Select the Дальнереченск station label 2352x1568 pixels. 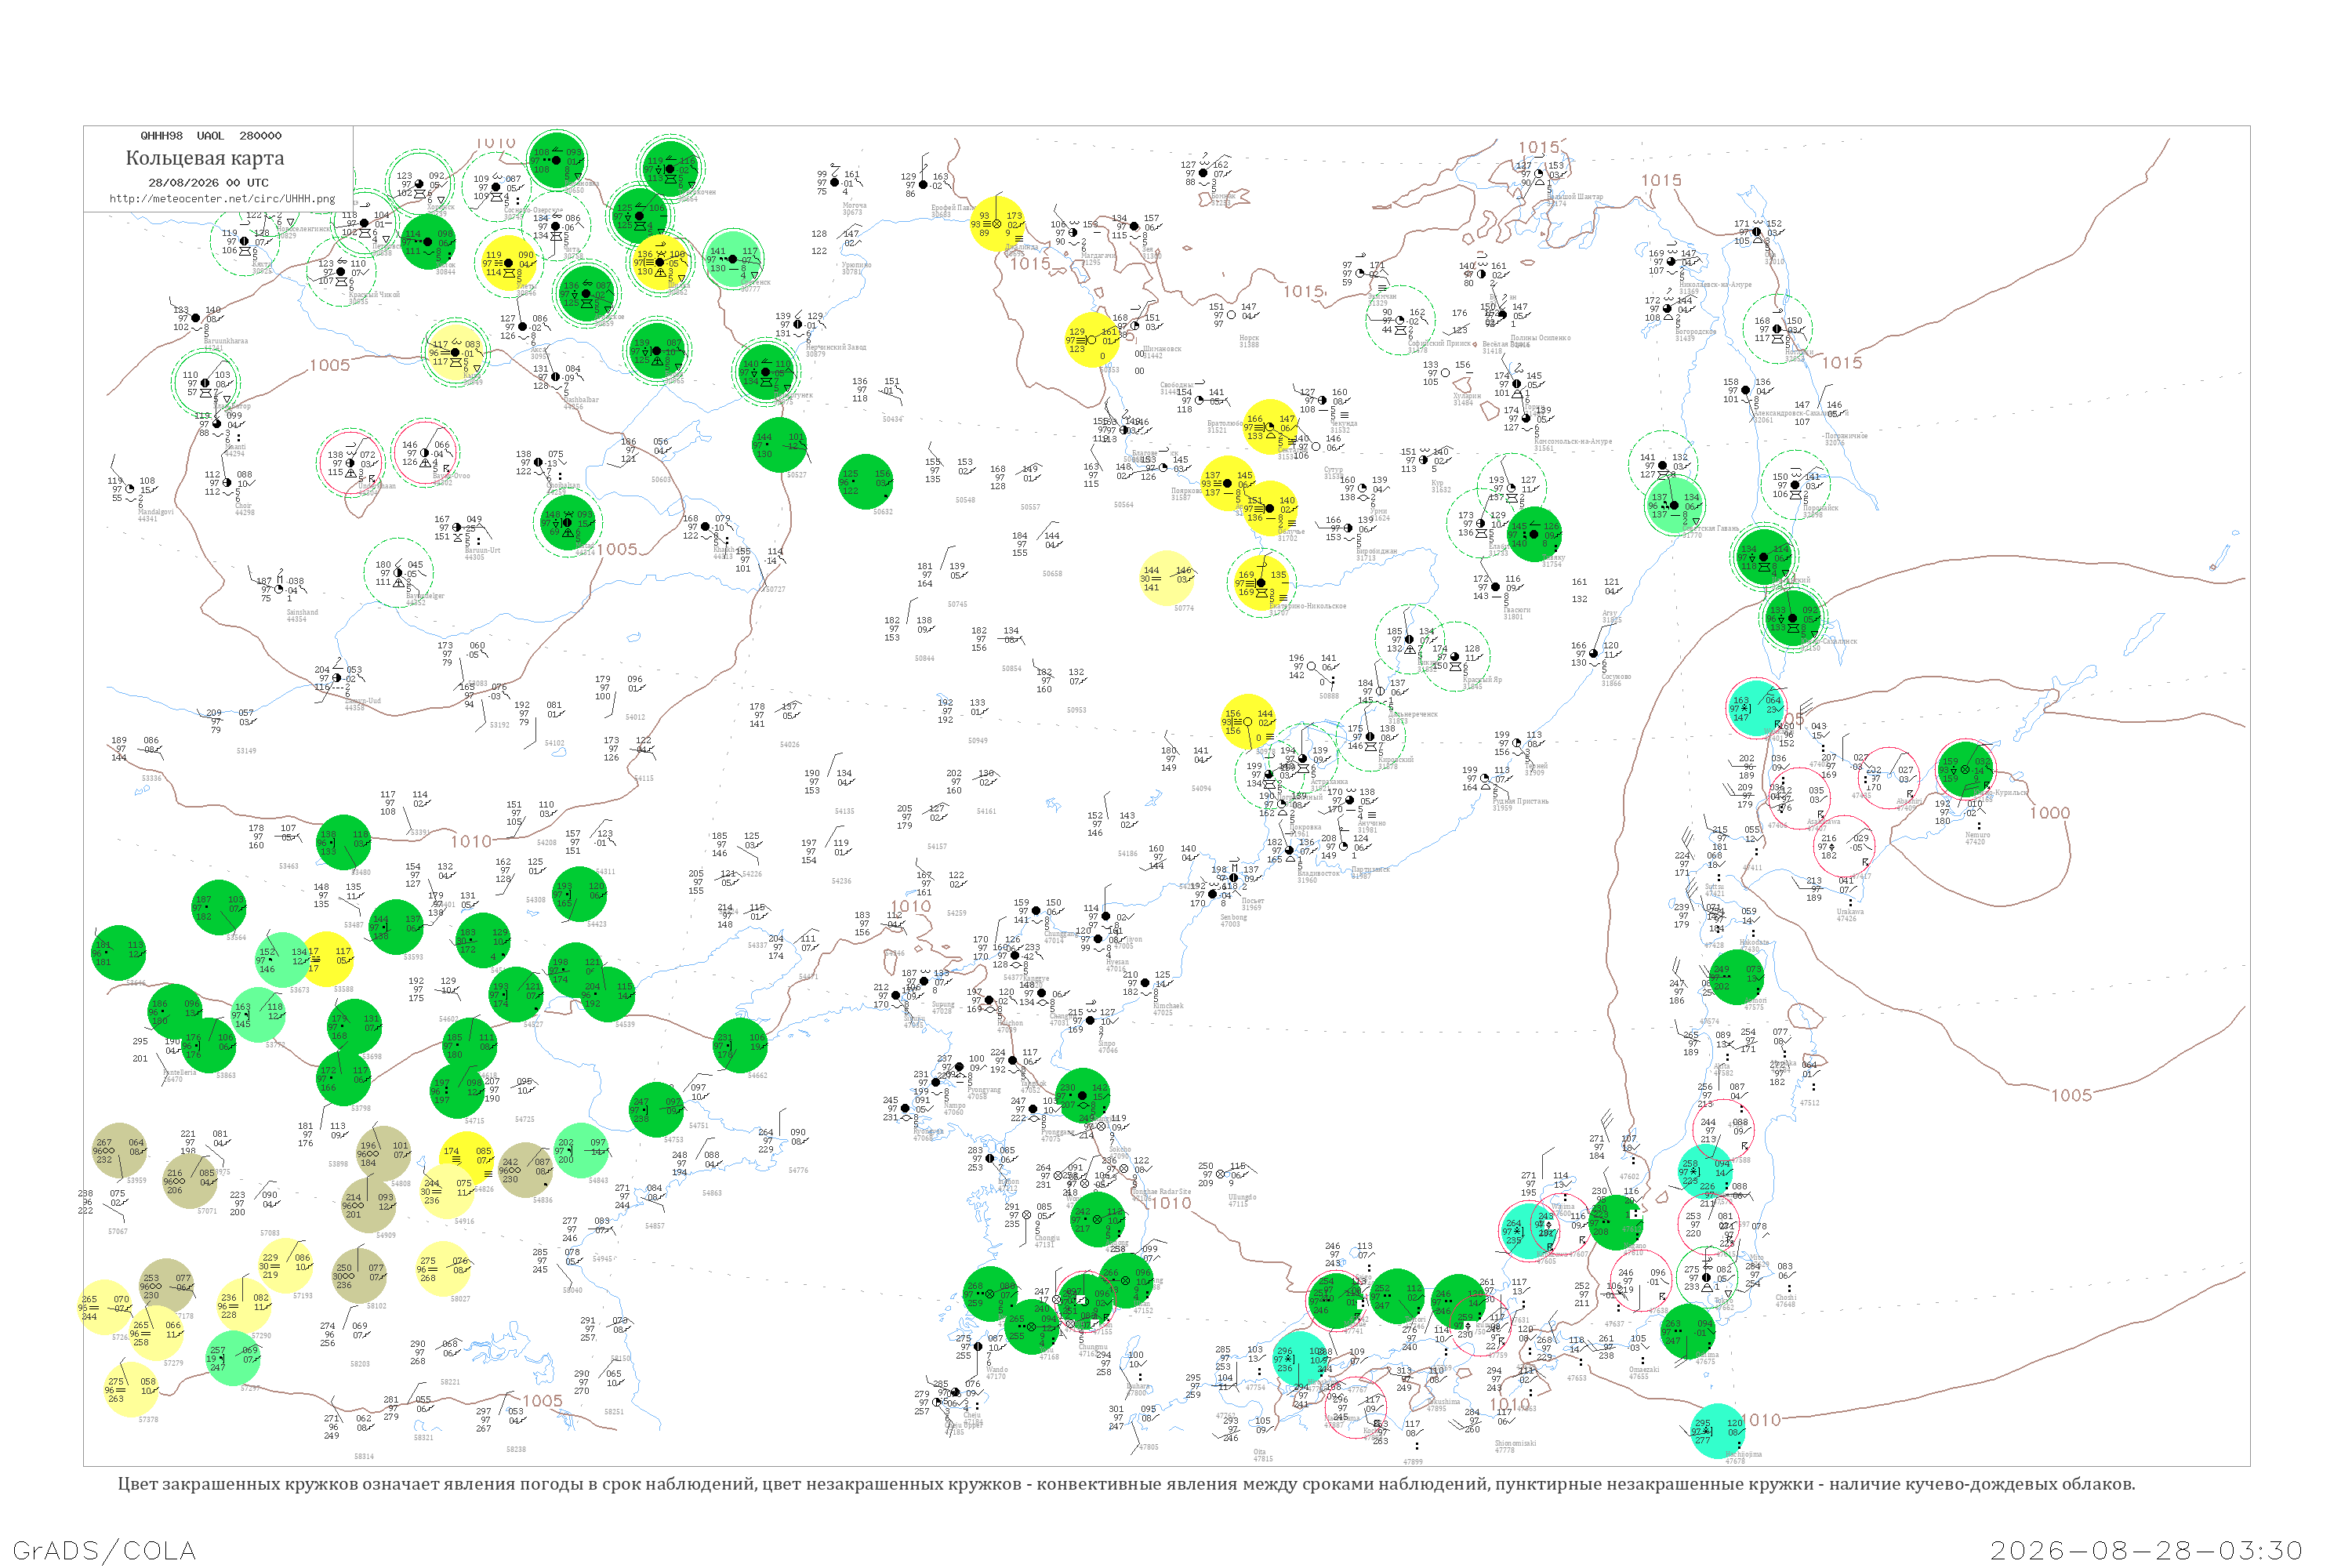[x=1413, y=715]
